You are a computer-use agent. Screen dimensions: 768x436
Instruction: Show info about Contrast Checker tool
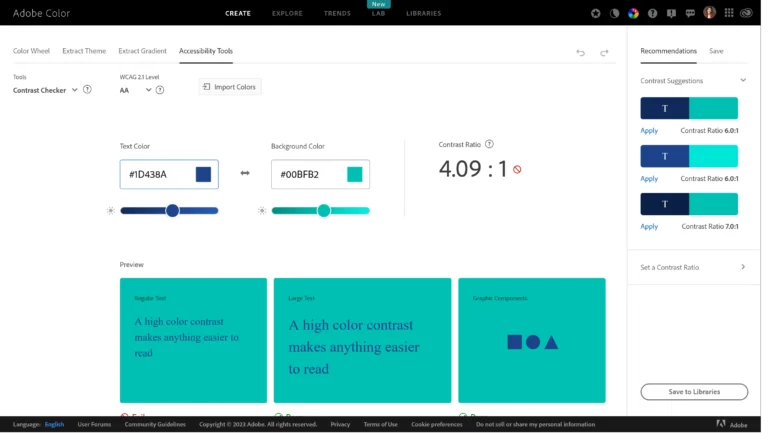[88, 90]
